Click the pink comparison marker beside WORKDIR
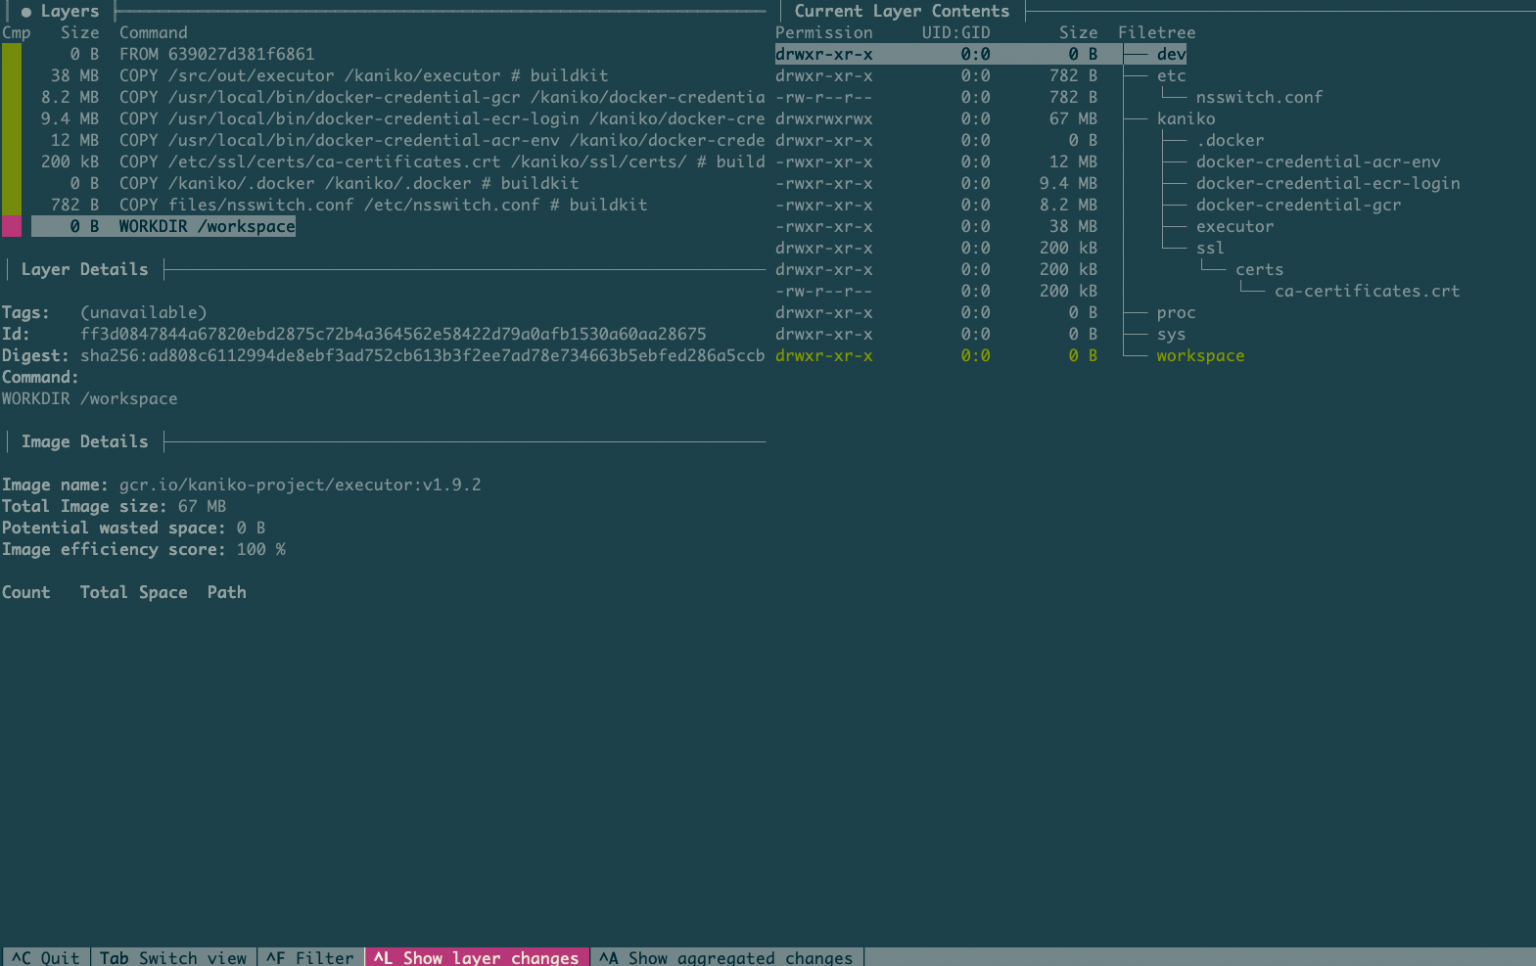This screenshot has height=966, width=1536. click(x=11, y=227)
